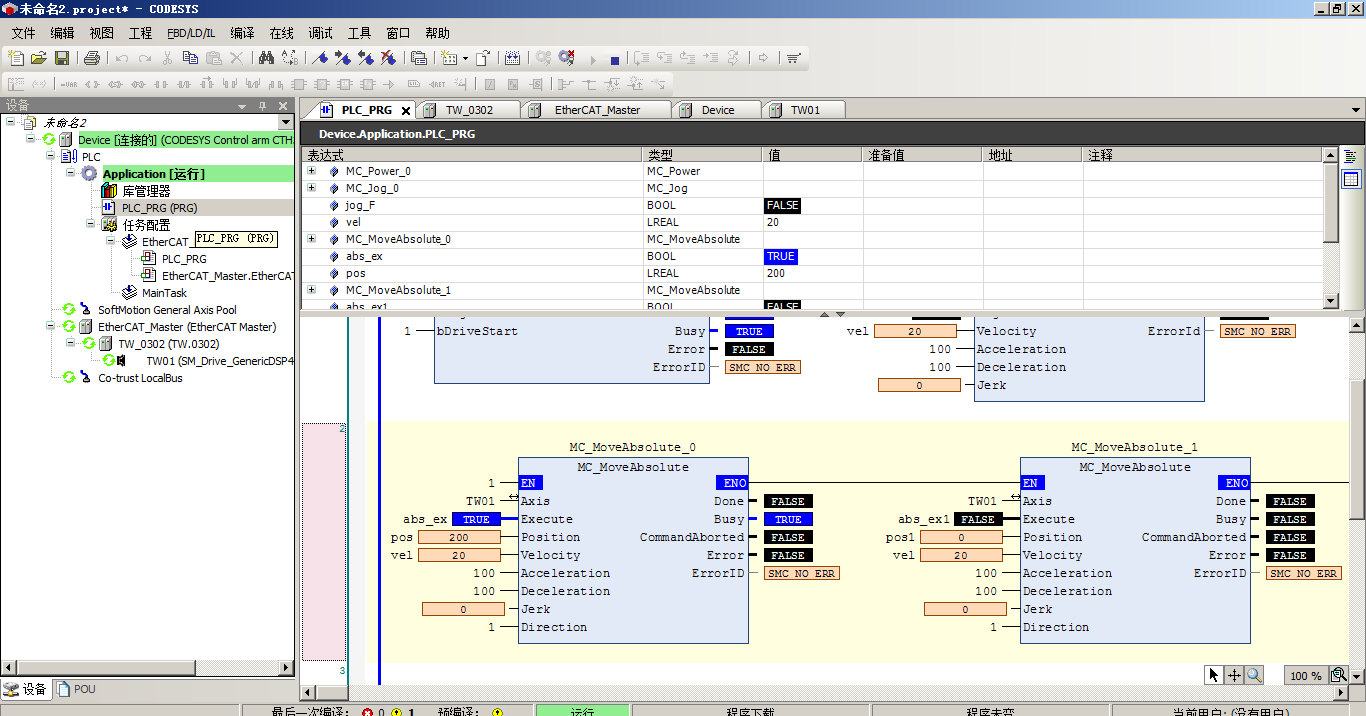
Task: Save the project with the floppy icon
Action: point(62,59)
